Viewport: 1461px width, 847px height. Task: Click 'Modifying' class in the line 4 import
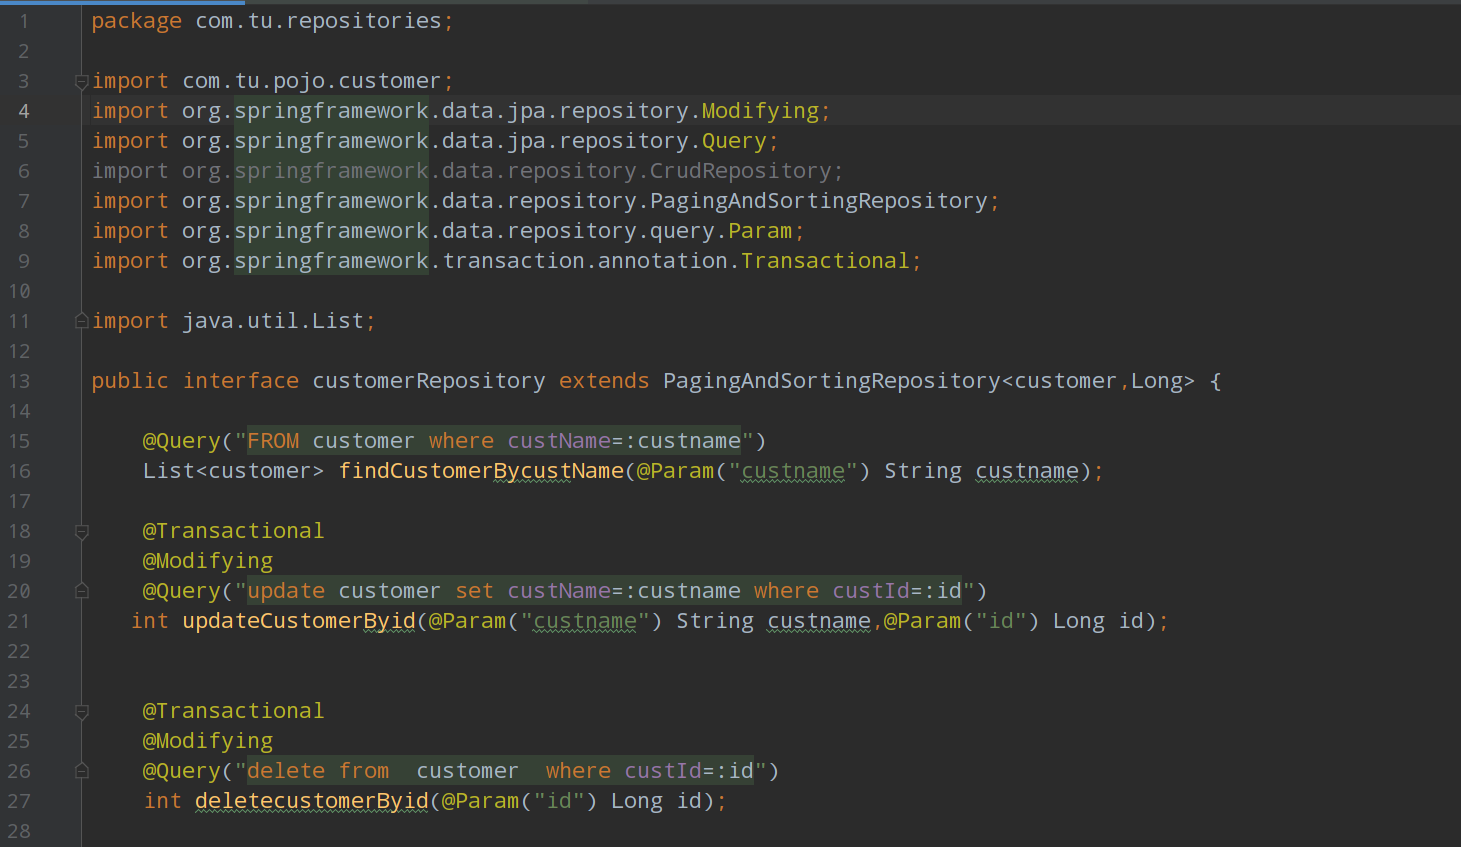[x=760, y=111]
